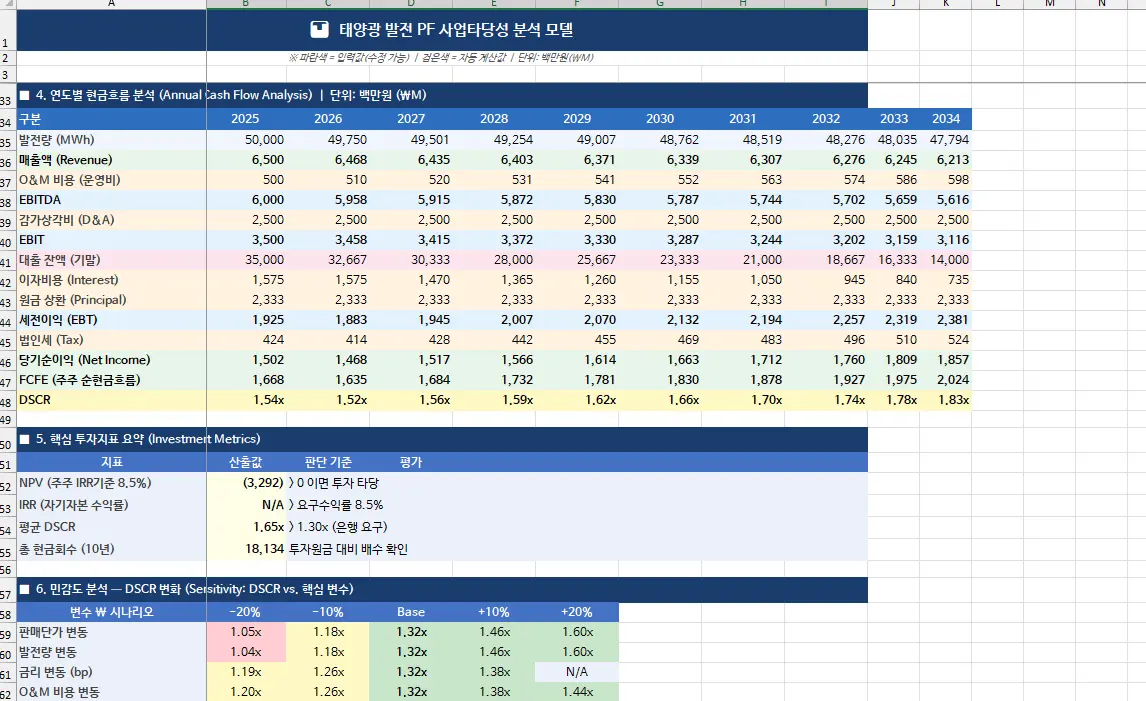
Task: Select the total cash recovery value 18,134
Action: coord(245,549)
